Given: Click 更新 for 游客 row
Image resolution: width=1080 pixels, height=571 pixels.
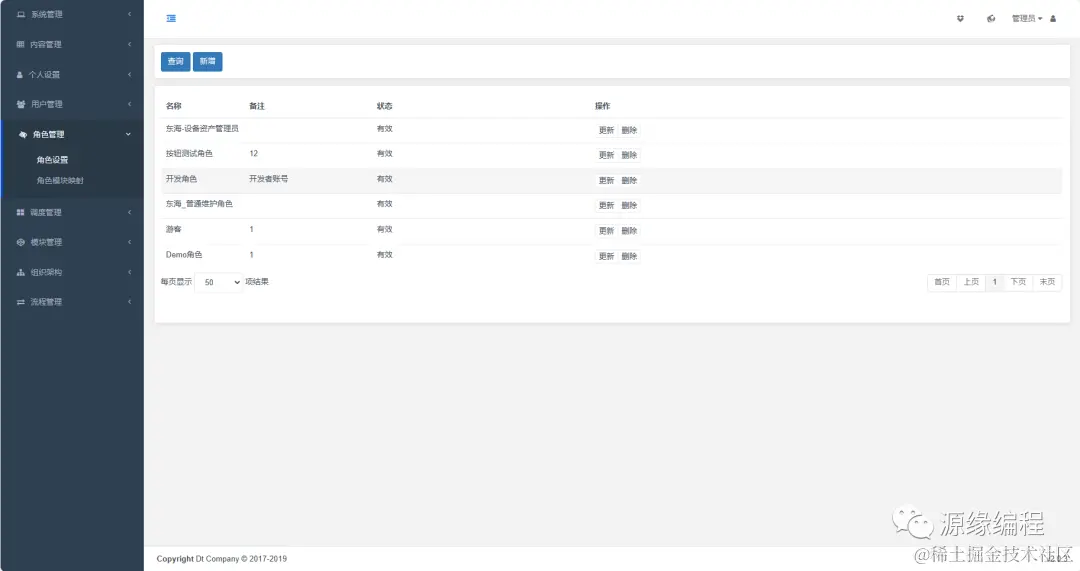Looking at the screenshot, I should 606,231.
